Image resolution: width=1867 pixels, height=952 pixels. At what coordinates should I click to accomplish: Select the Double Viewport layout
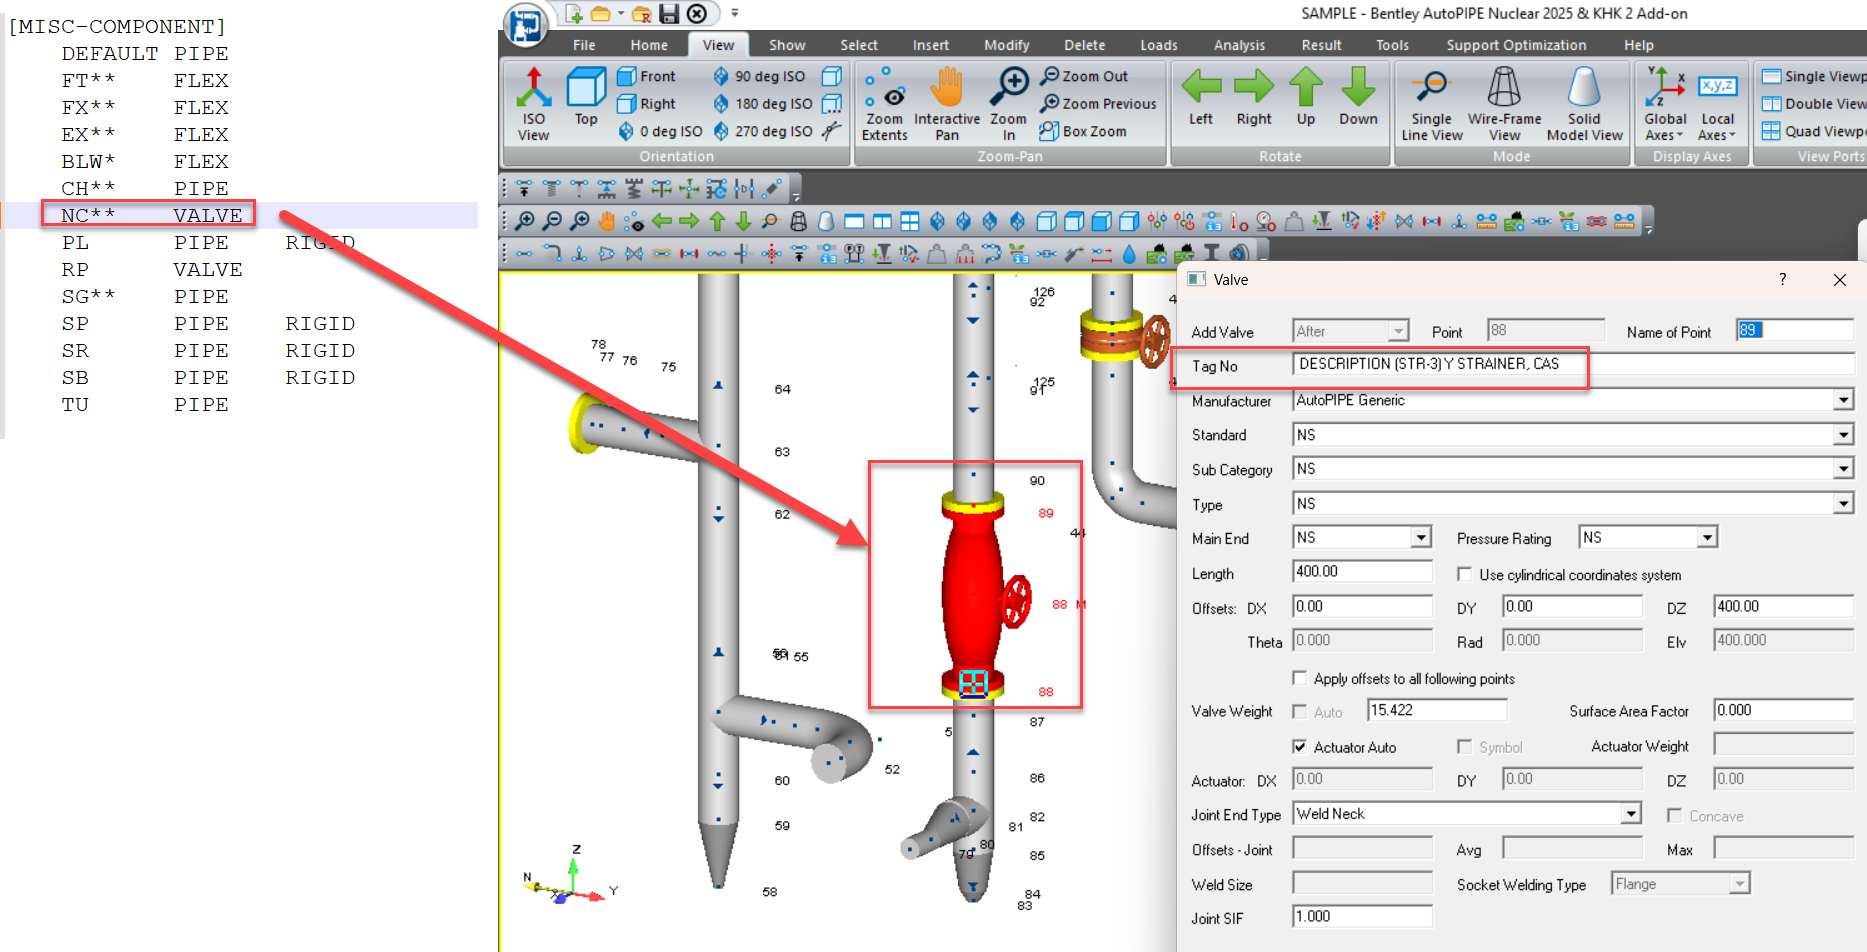point(1814,104)
